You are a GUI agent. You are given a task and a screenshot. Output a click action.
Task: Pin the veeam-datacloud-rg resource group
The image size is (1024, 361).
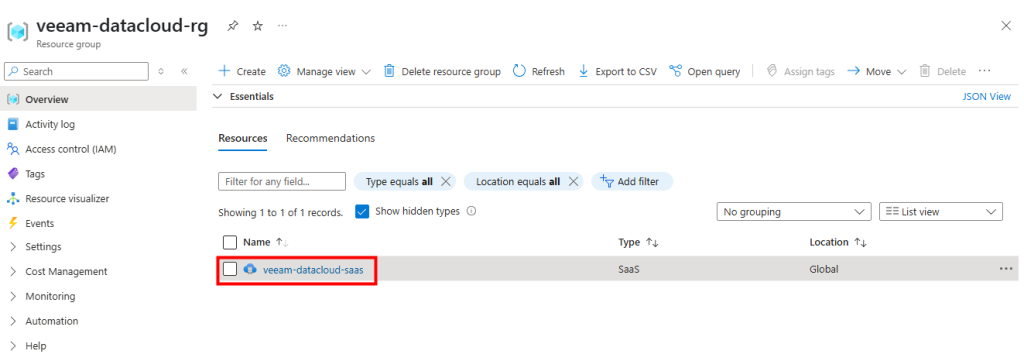(x=232, y=26)
